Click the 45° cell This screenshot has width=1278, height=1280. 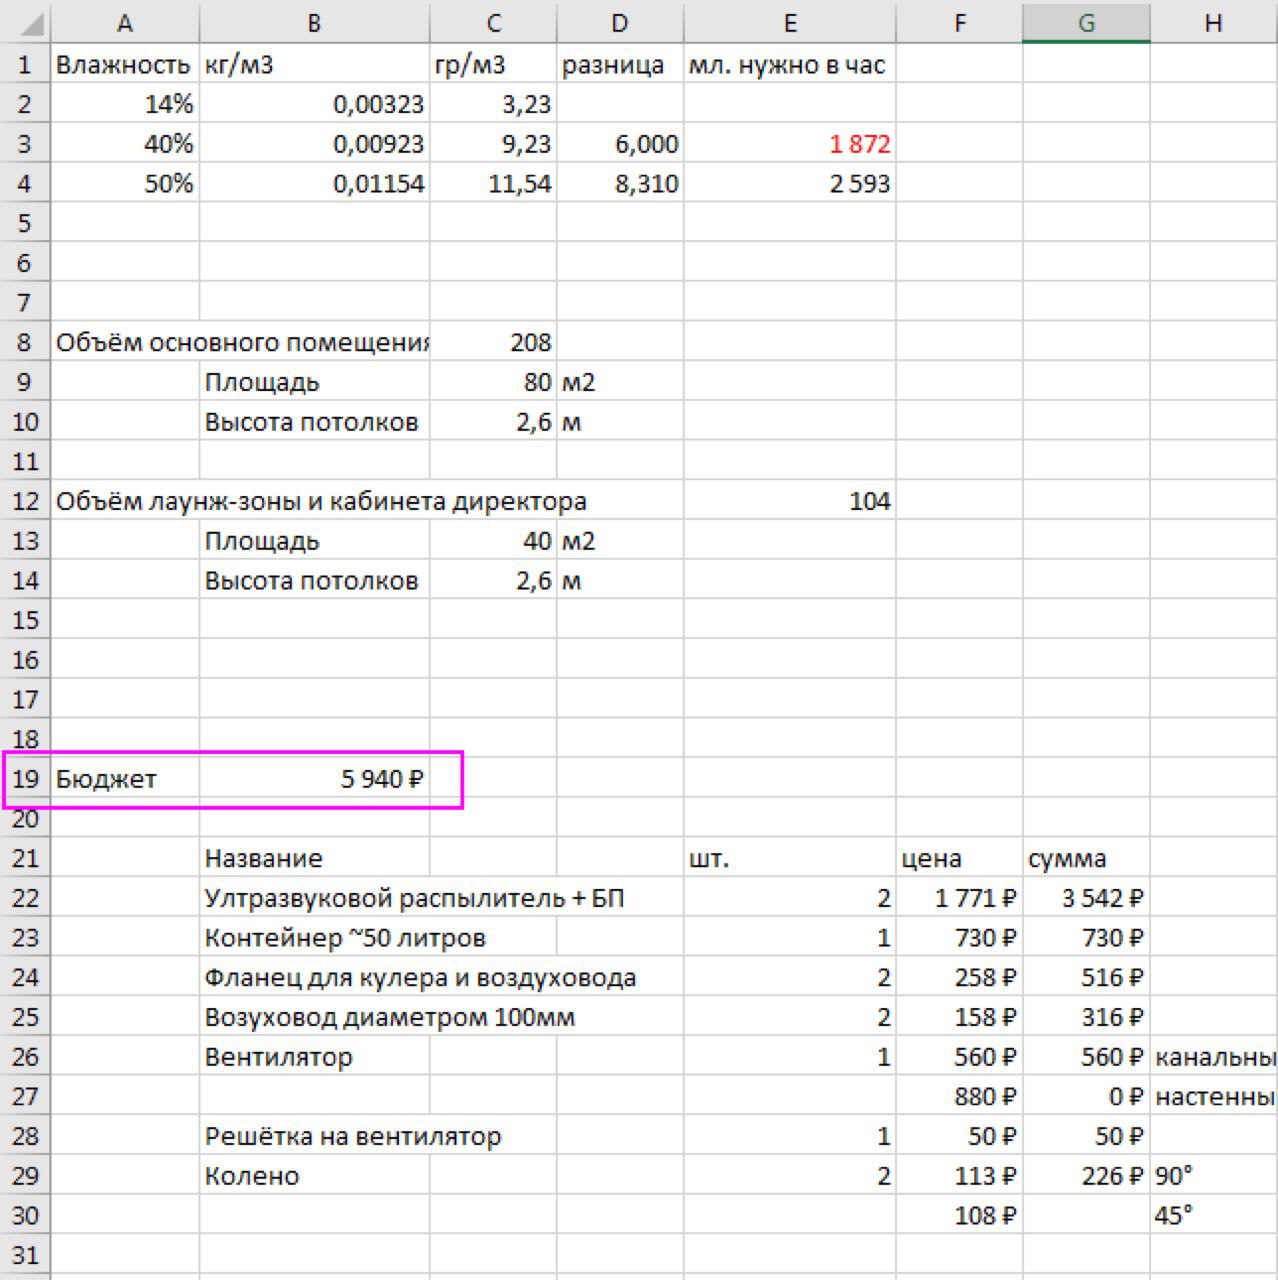tap(1214, 1216)
